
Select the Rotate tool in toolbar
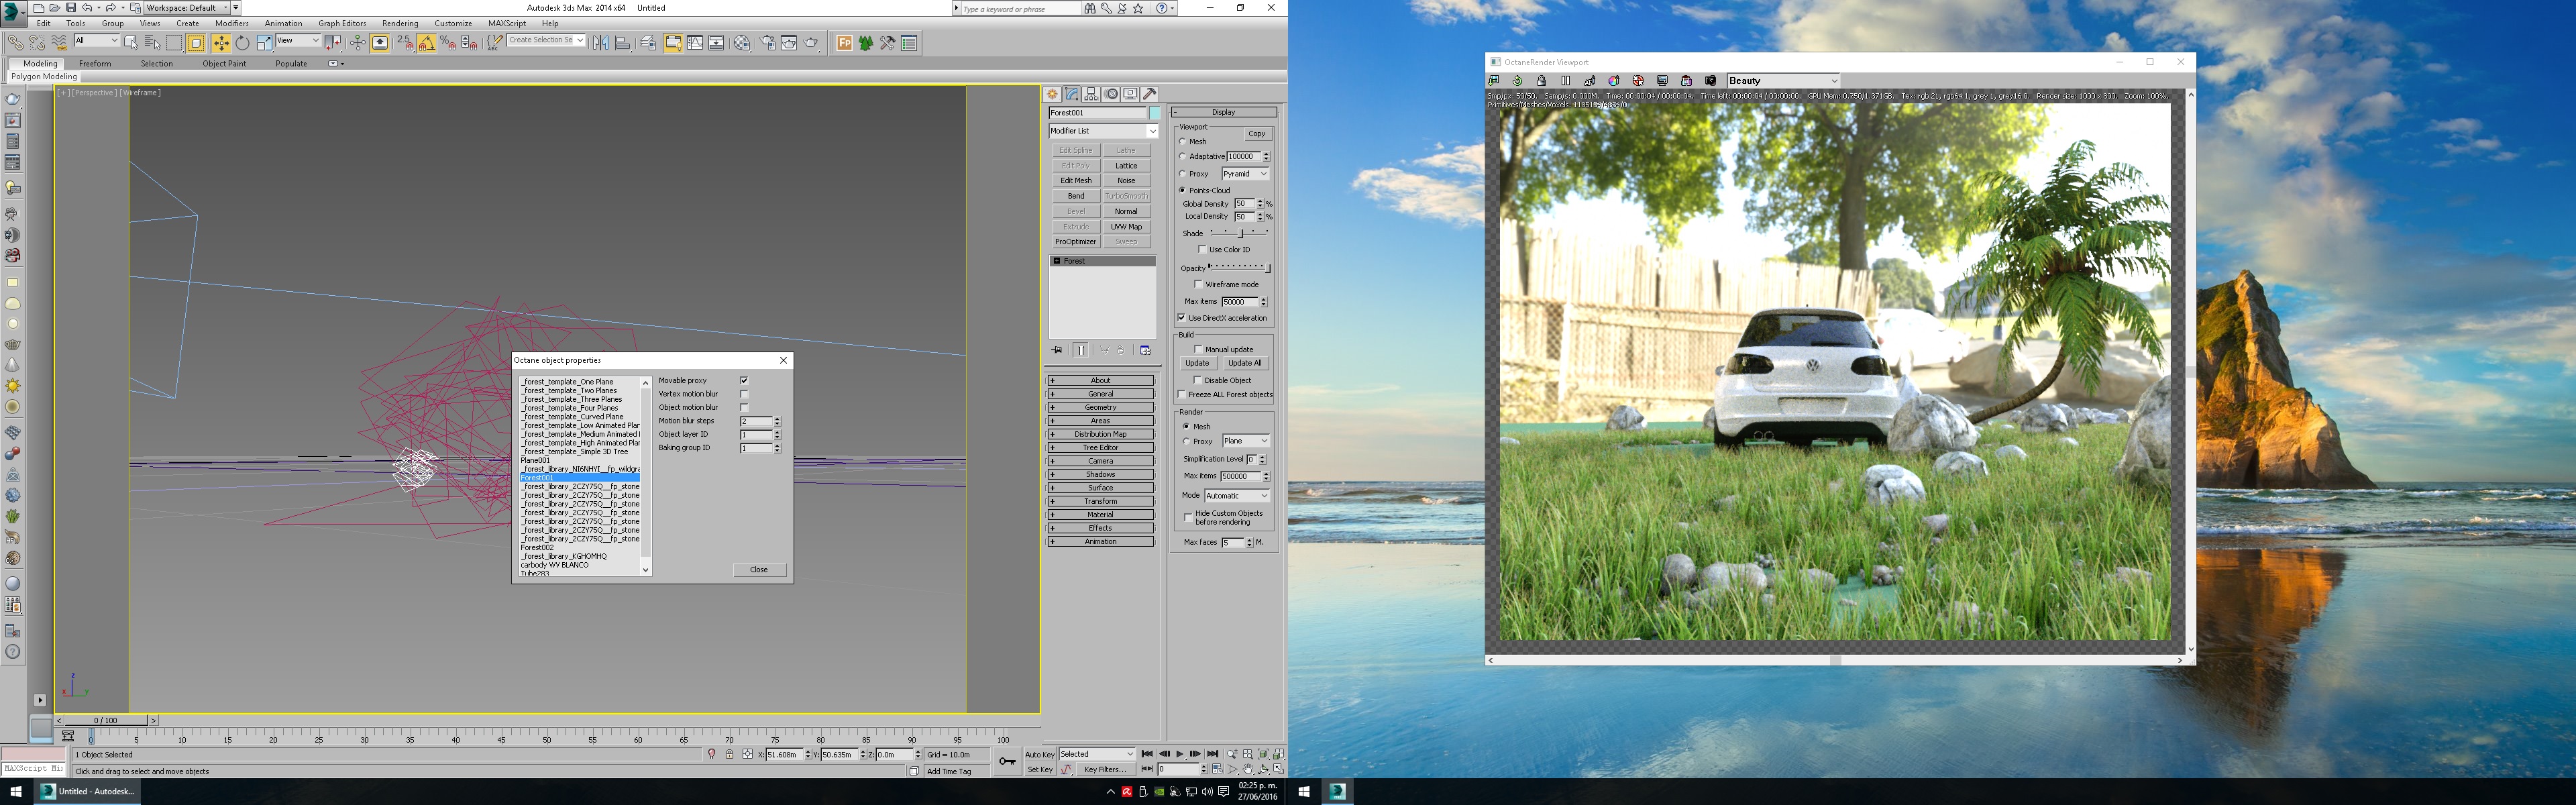pyautogui.click(x=242, y=43)
